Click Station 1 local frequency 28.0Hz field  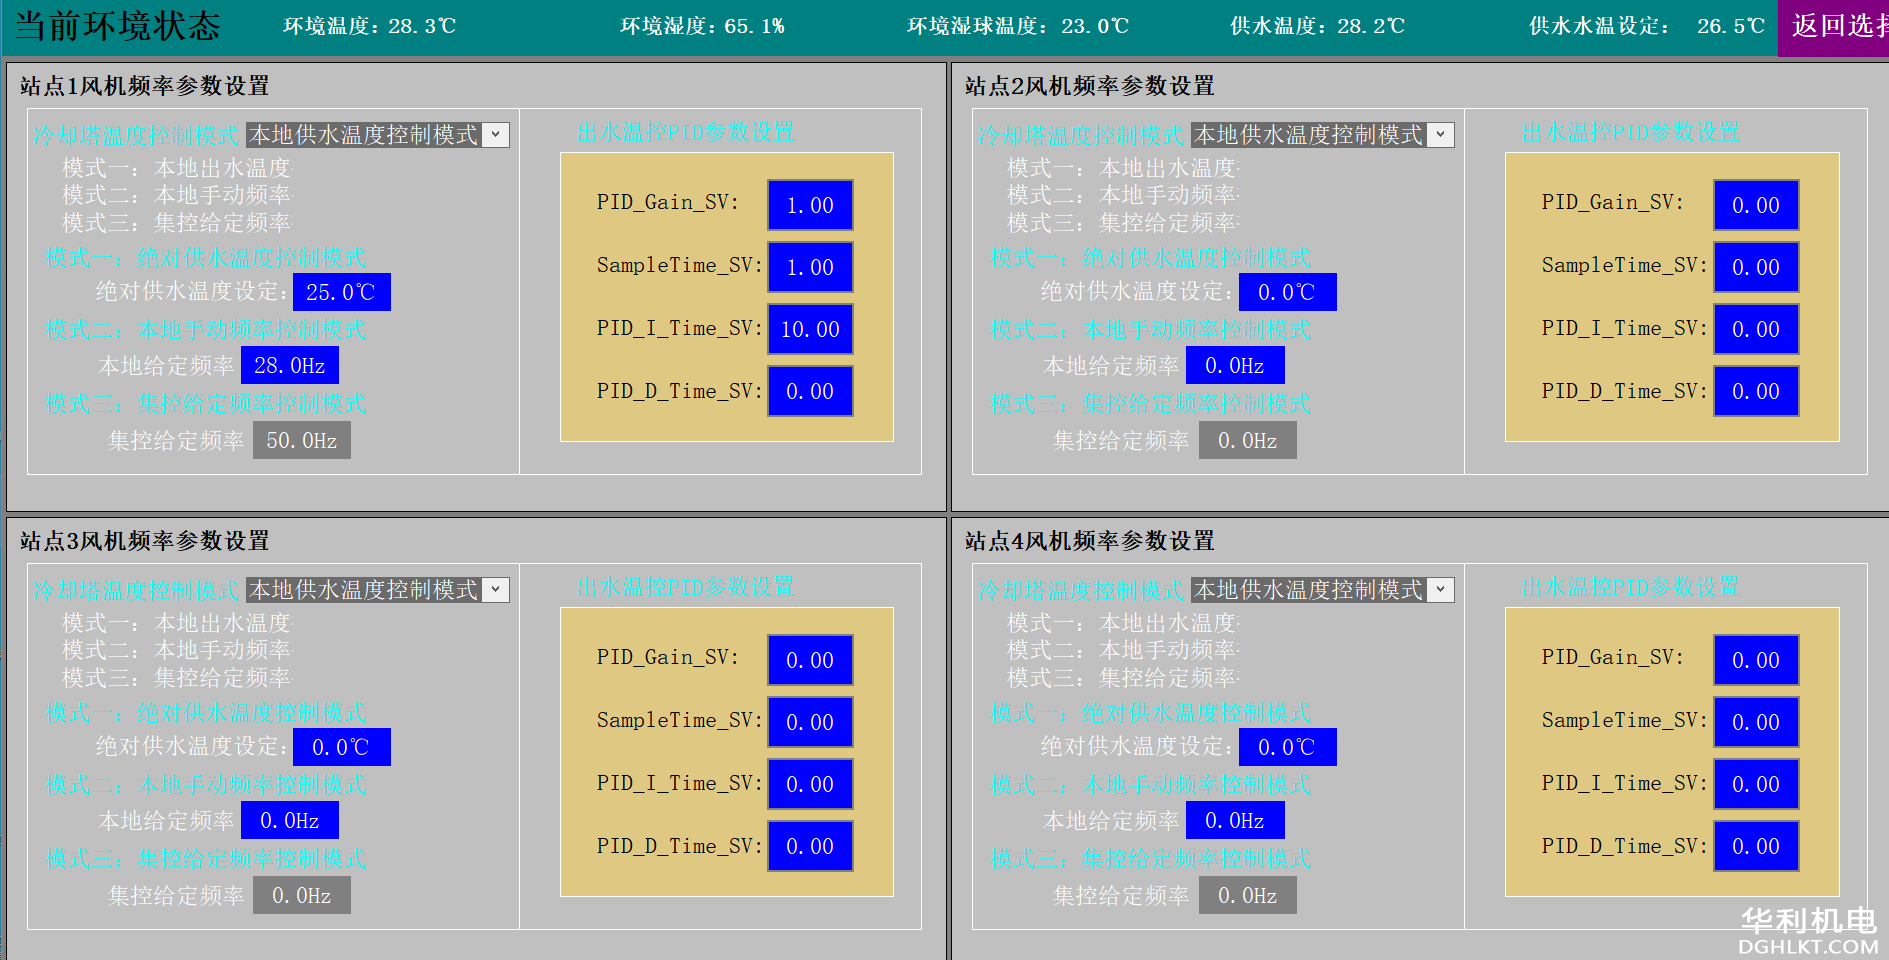tap(290, 365)
